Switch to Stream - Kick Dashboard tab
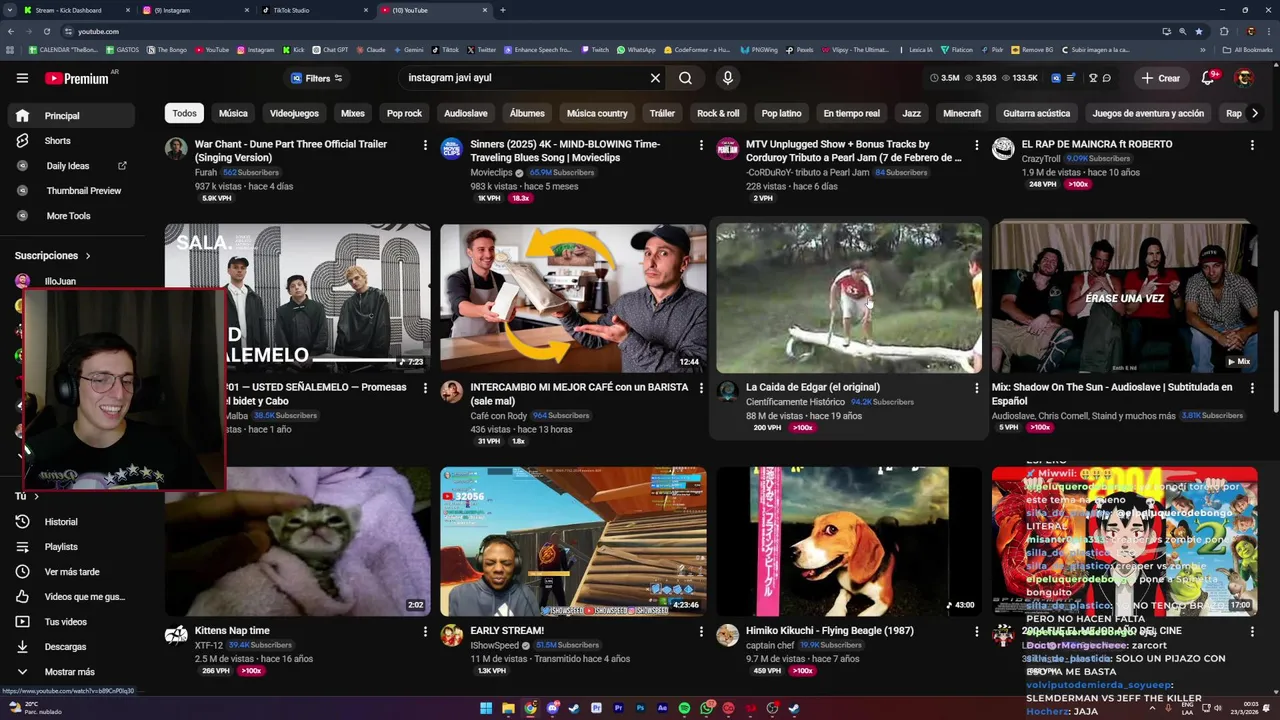The height and width of the screenshot is (720, 1280). click(78, 10)
